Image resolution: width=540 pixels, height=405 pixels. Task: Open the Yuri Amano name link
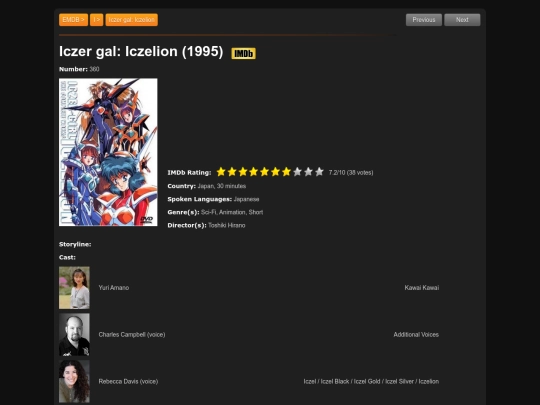click(114, 288)
